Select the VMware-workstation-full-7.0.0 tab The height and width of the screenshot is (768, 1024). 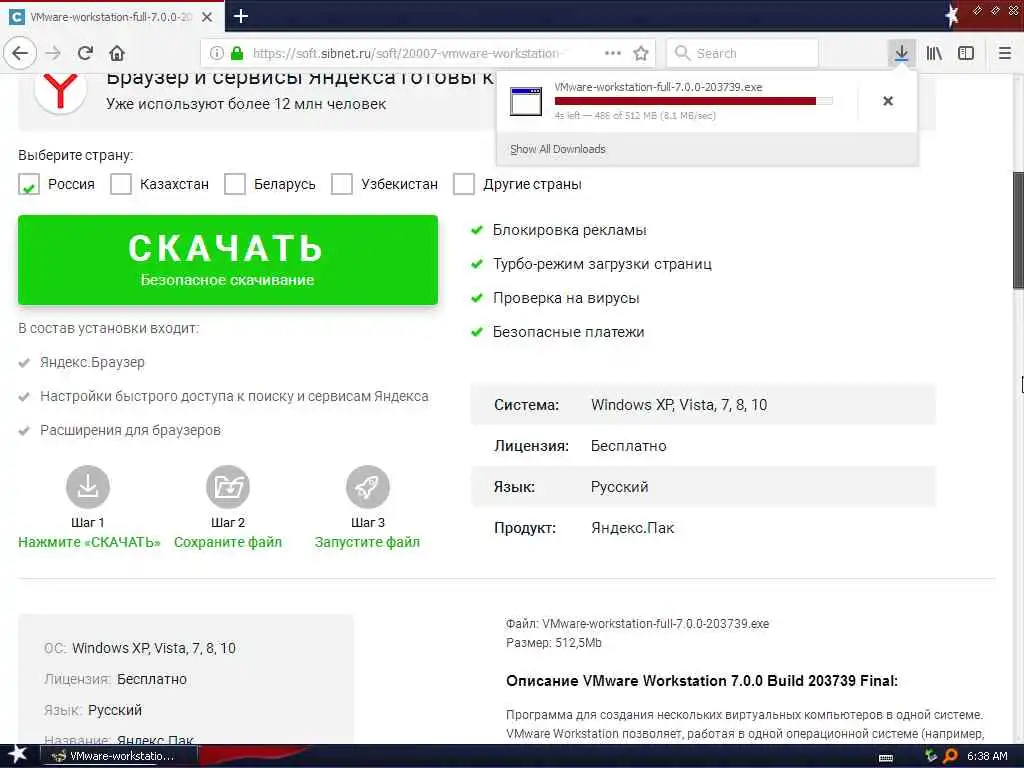point(112,17)
